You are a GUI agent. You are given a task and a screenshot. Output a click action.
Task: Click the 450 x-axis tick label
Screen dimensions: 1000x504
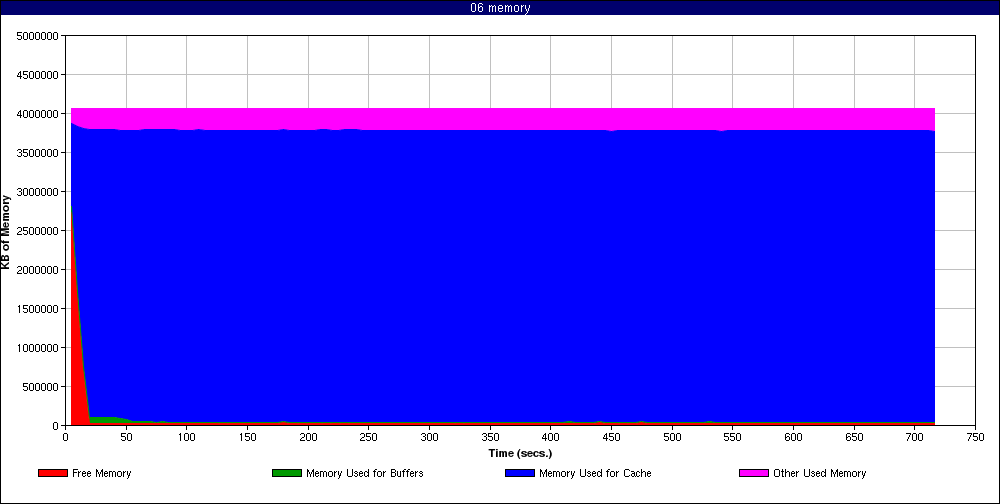pos(611,438)
